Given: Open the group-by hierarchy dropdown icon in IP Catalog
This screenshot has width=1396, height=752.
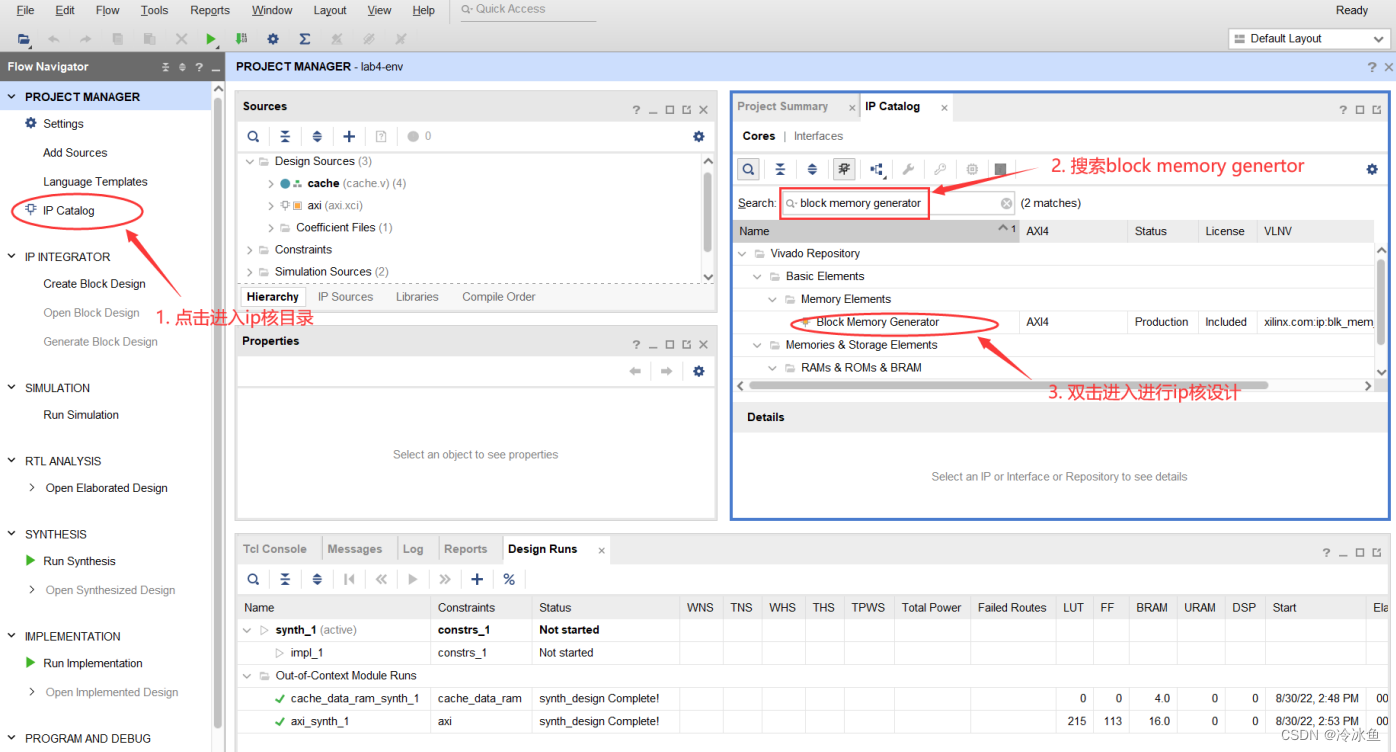Looking at the screenshot, I should point(877,169).
